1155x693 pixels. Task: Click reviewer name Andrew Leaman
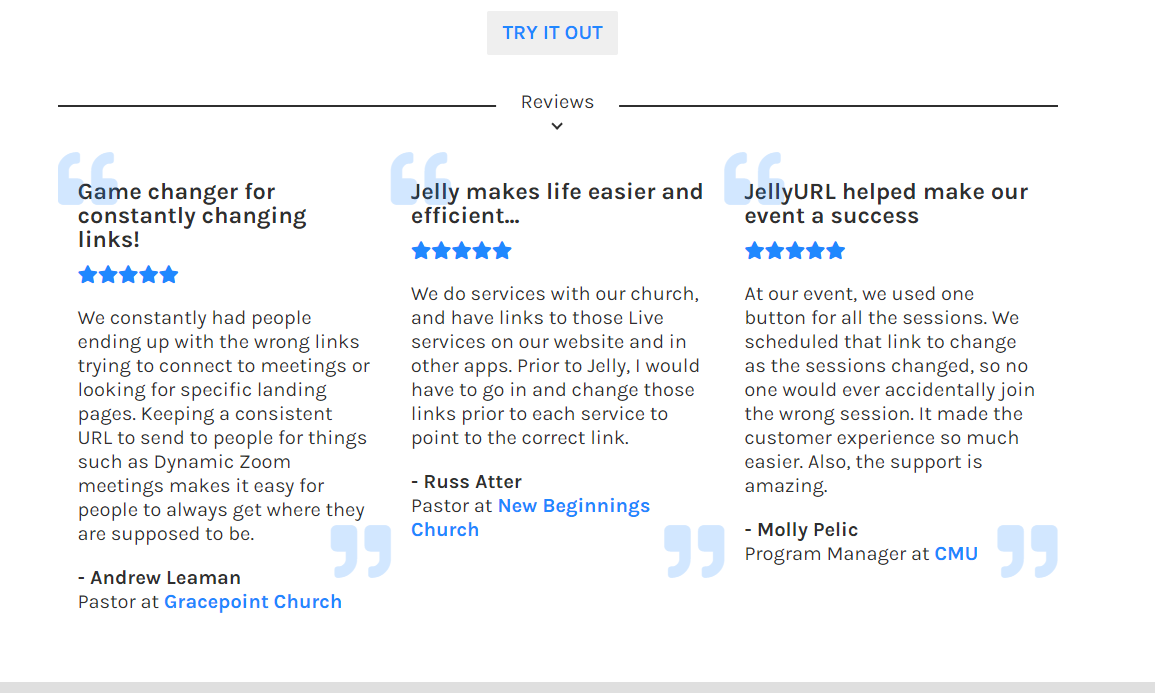pos(165,578)
